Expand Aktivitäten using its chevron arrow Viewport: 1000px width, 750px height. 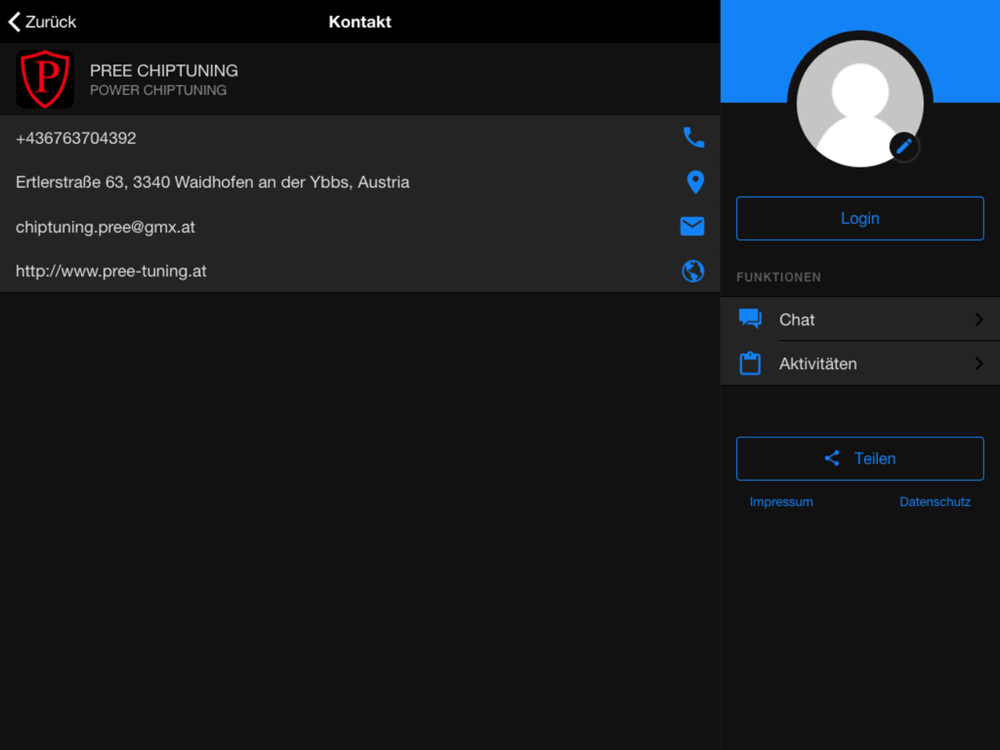979,364
